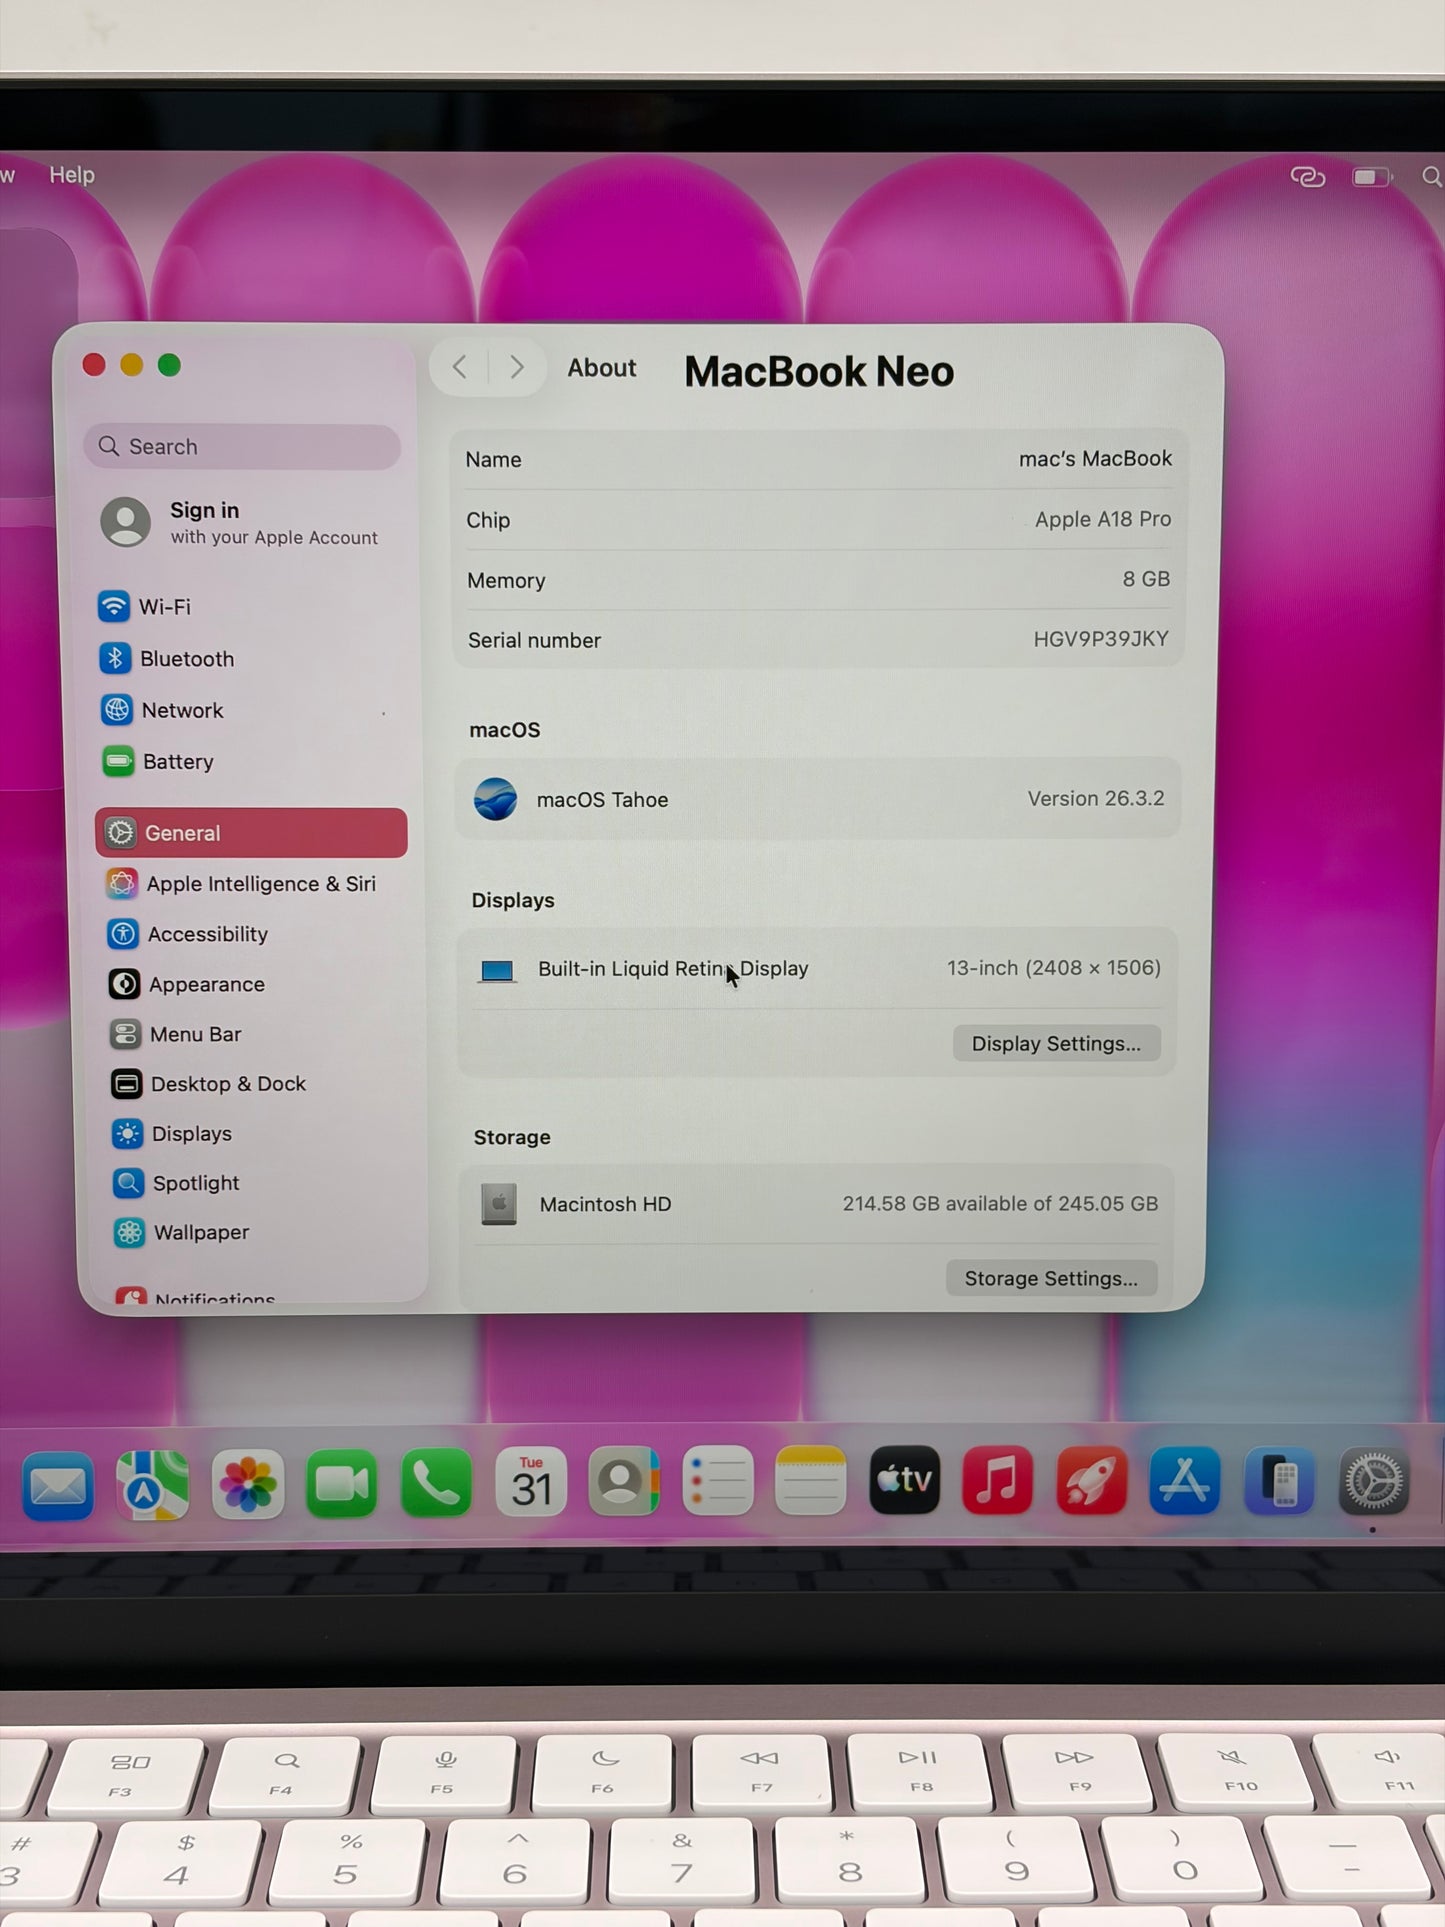Click the Storage Settings... button
Image resolution: width=1445 pixels, height=1927 pixels.
click(1051, 1278)
